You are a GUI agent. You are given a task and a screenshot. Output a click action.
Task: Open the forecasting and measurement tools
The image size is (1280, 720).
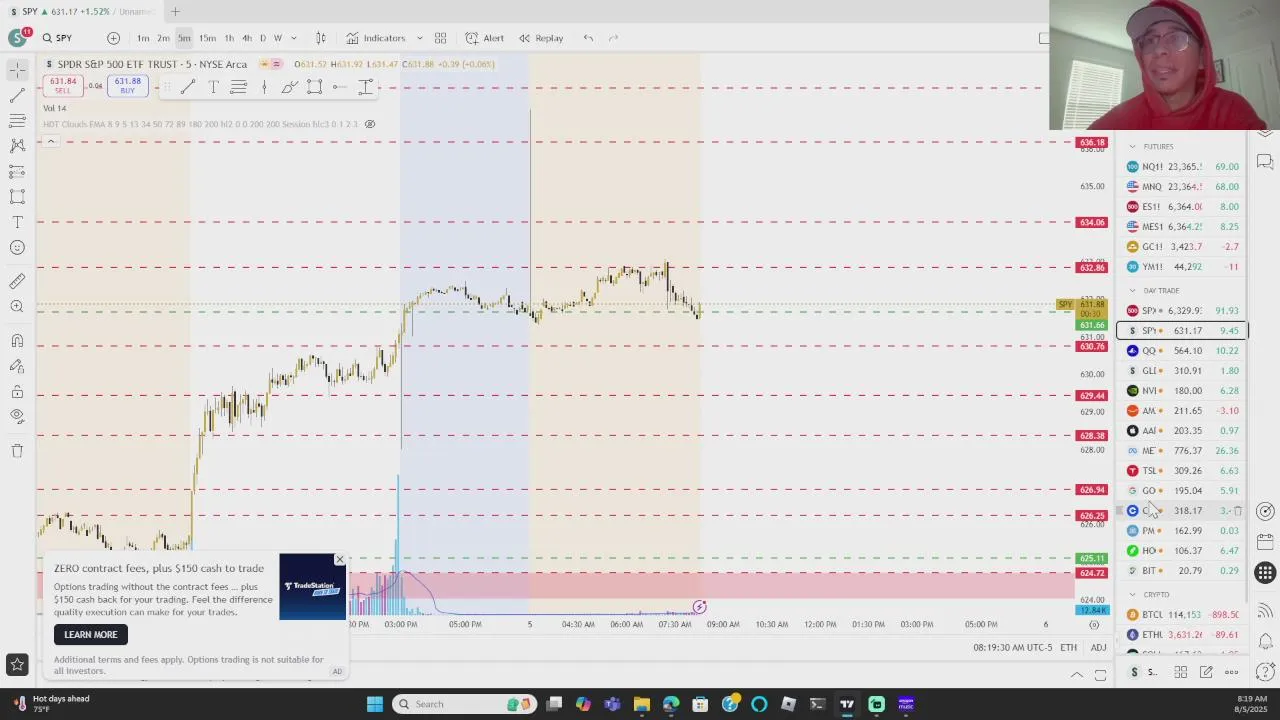tap(17, 171)
